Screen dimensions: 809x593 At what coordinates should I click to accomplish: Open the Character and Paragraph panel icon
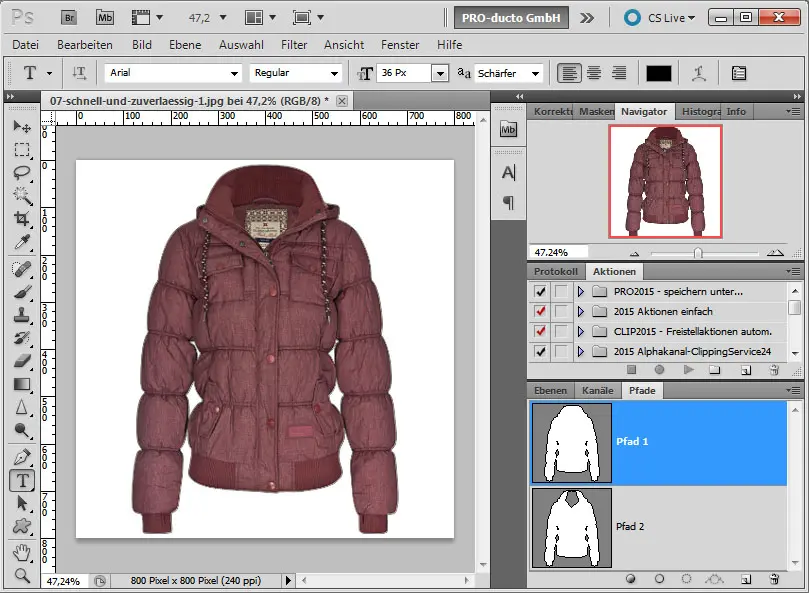click(739, 73)
